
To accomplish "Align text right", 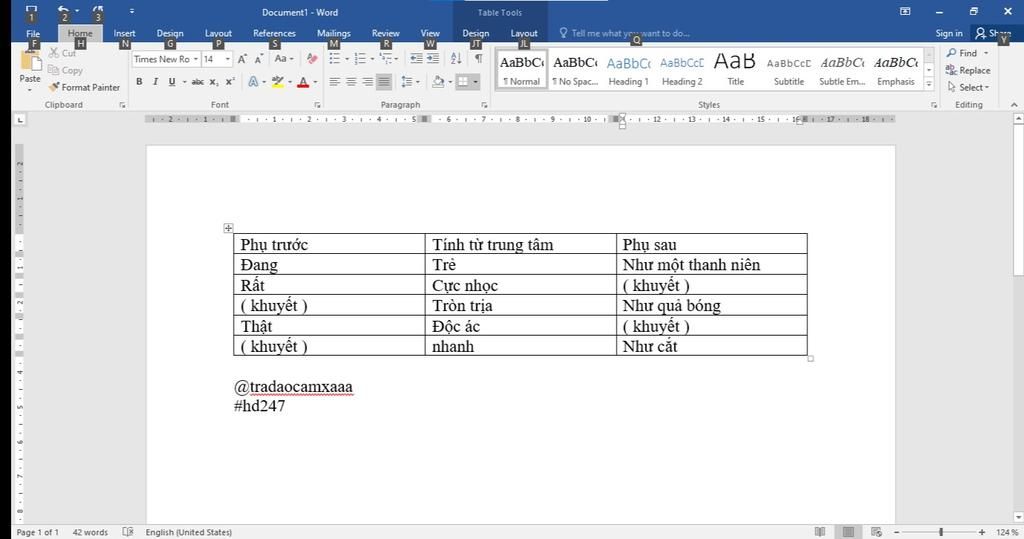I will (x=368, y=82).
